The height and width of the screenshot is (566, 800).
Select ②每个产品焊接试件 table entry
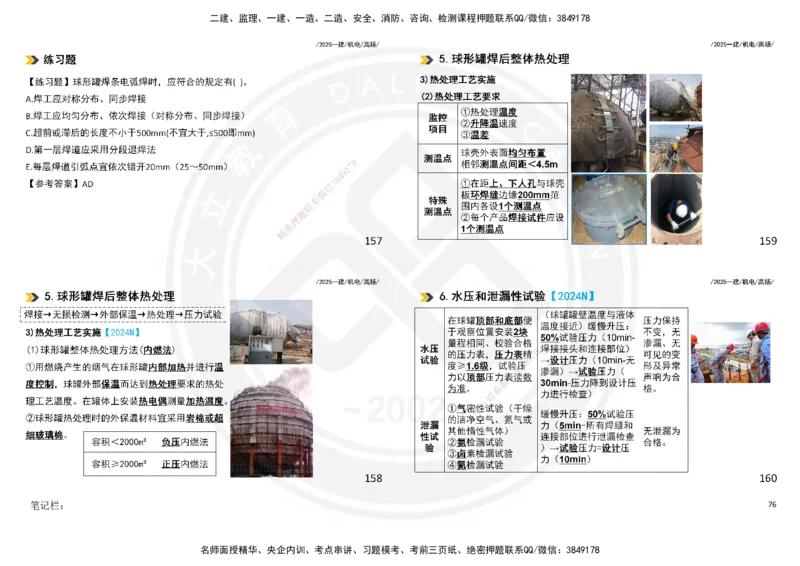click(512, 223)
